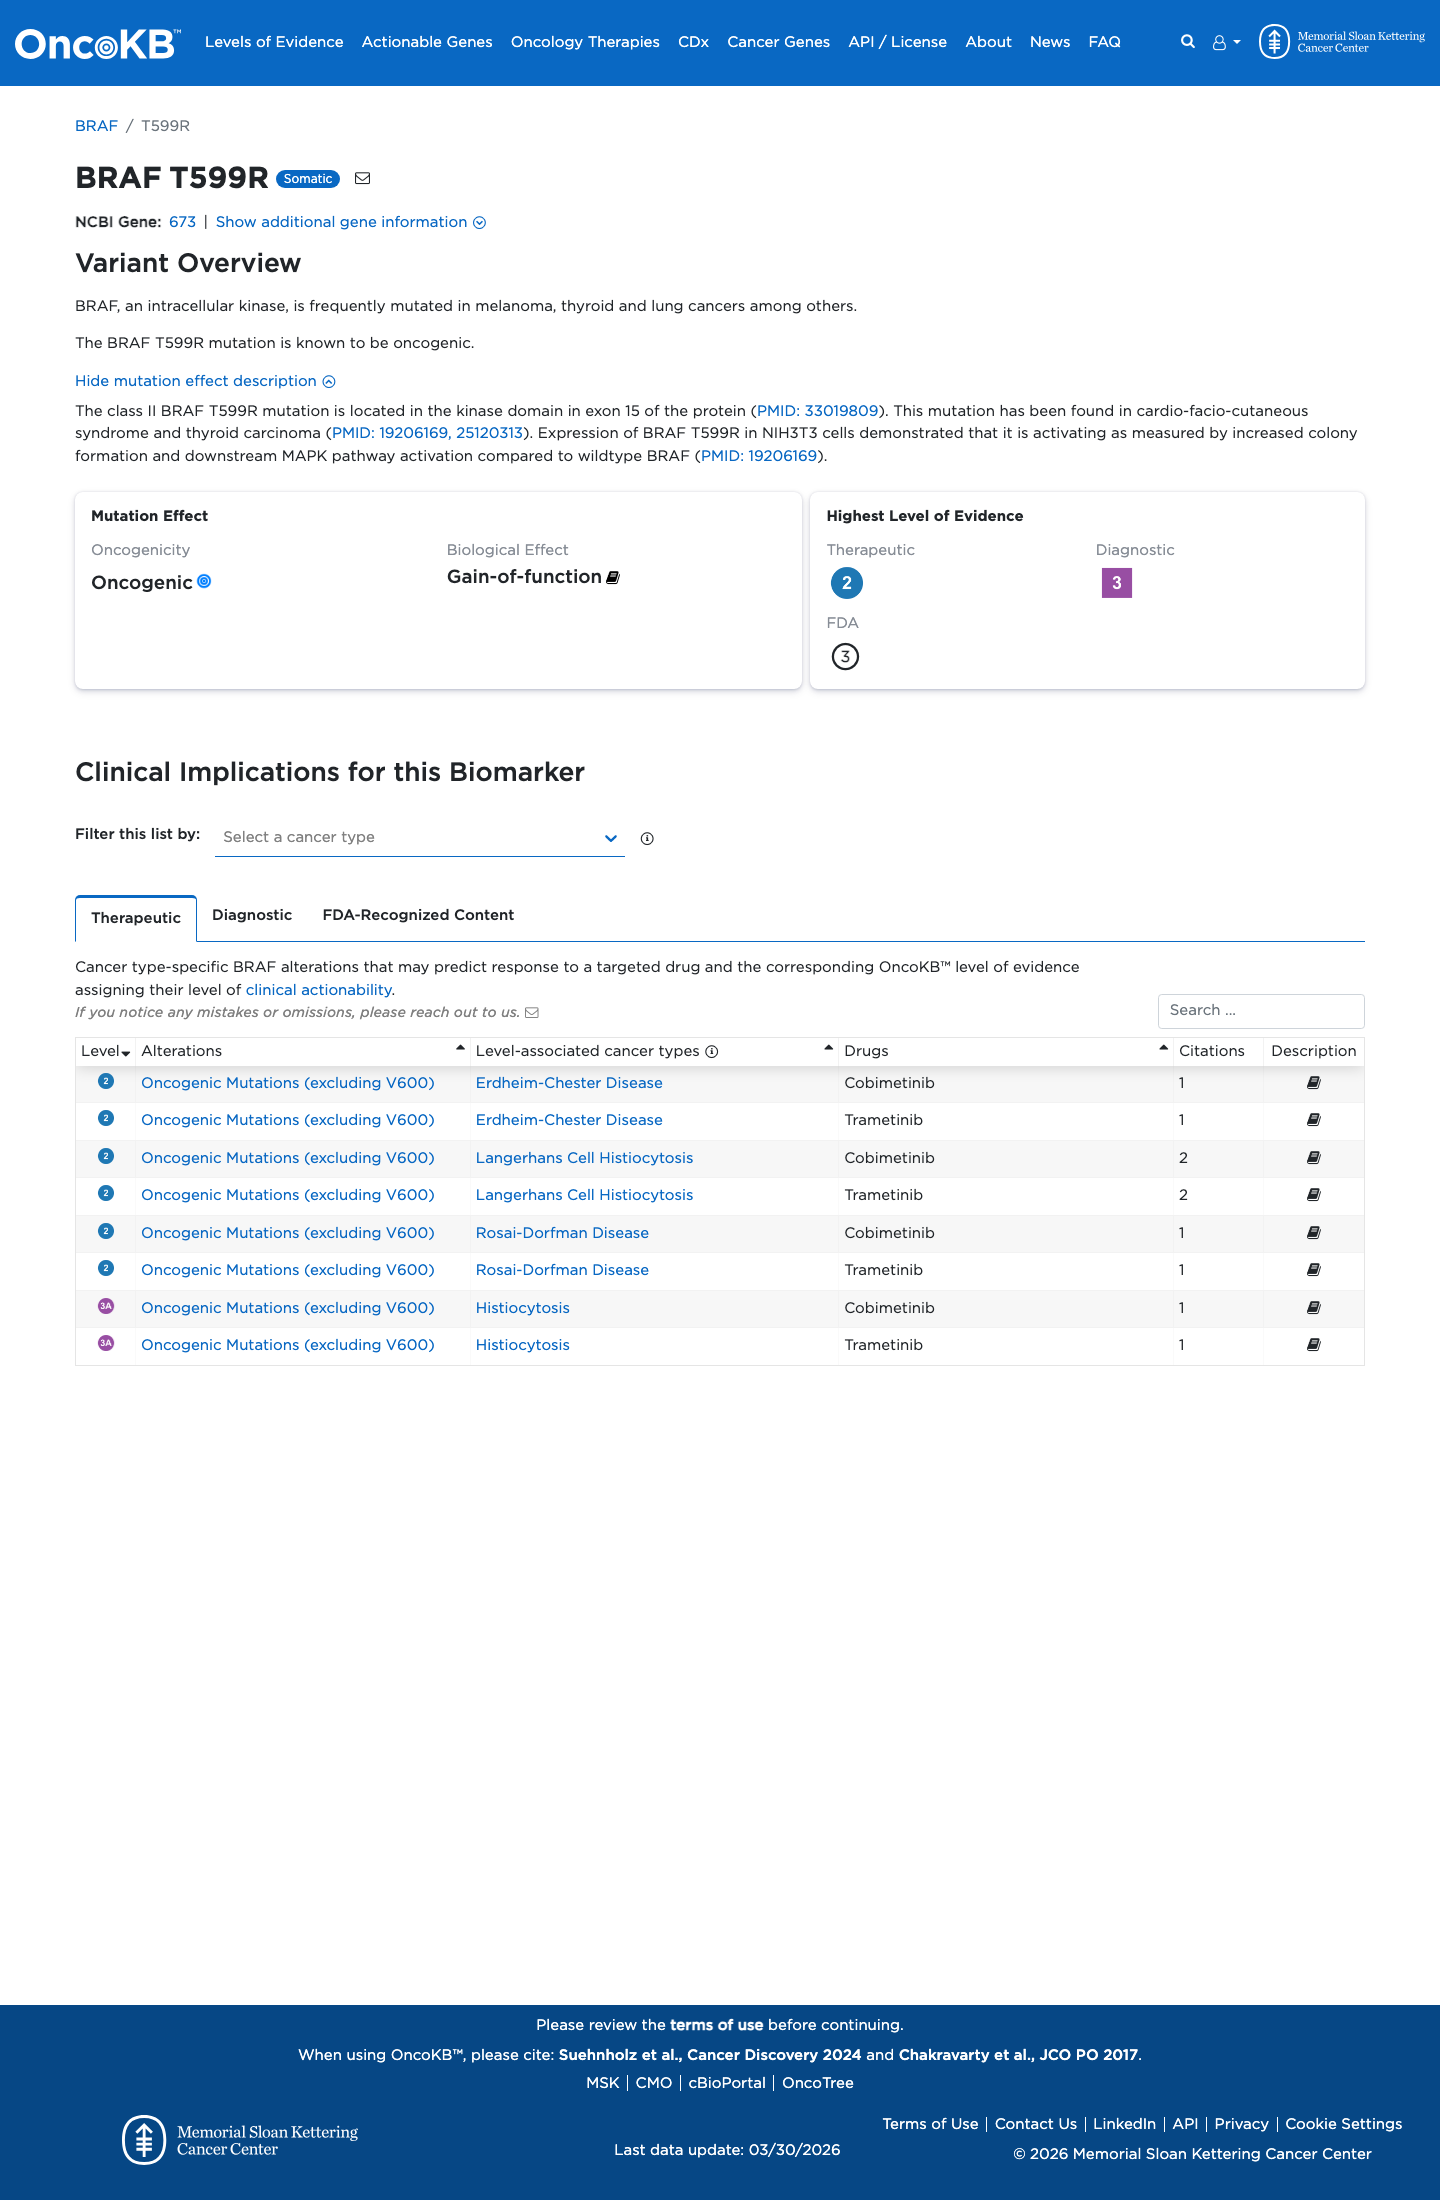Open cBioPortal footer link
This screenshot has width=1440, height=2200.
tap(727, 2083)
